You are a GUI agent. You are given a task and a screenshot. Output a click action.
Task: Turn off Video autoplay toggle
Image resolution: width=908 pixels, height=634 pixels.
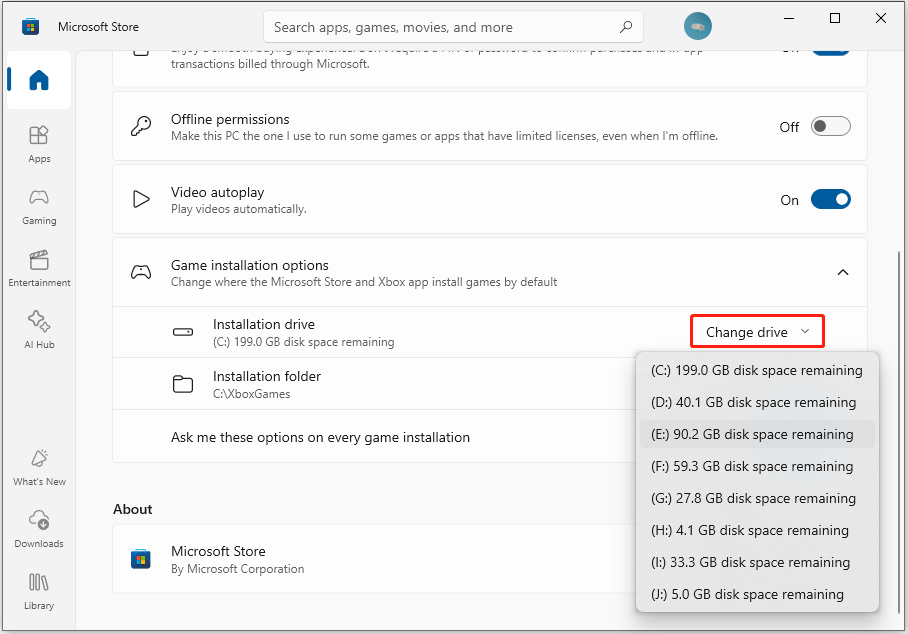click(x=830, y=199)
